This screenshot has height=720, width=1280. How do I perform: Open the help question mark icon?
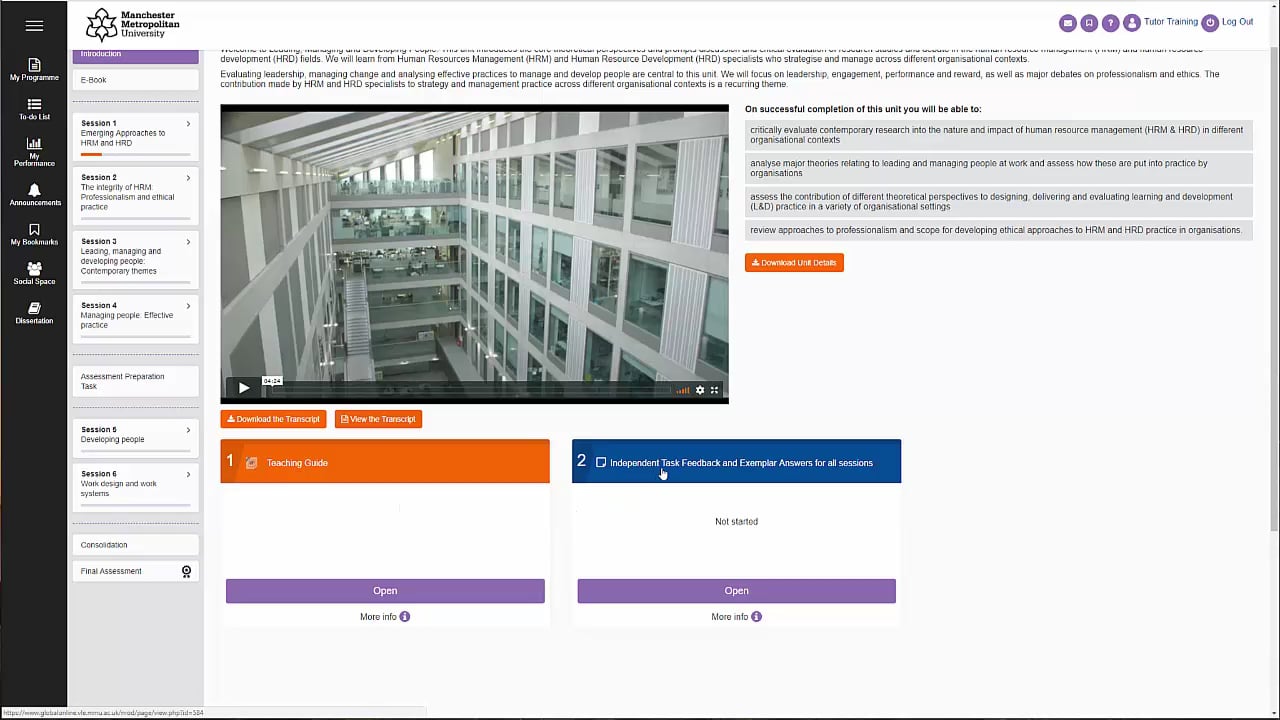pyautogui.click(x=1110, y=23)
